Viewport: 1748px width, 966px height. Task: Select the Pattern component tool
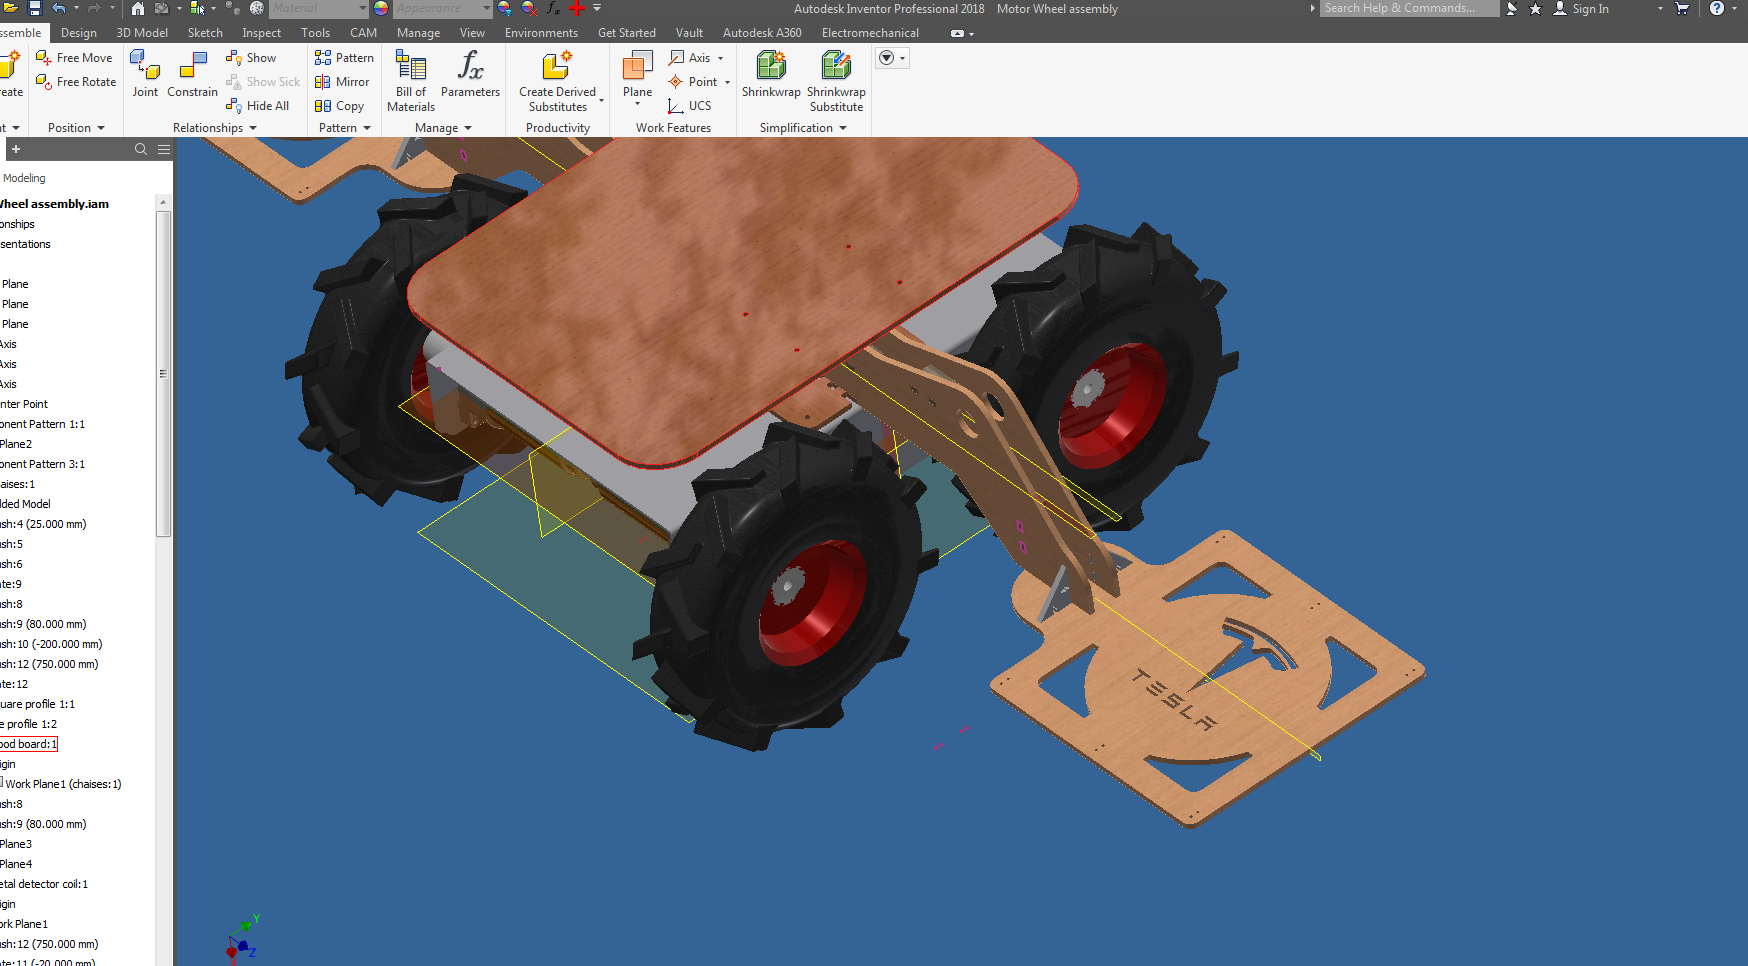pos(344,58)
